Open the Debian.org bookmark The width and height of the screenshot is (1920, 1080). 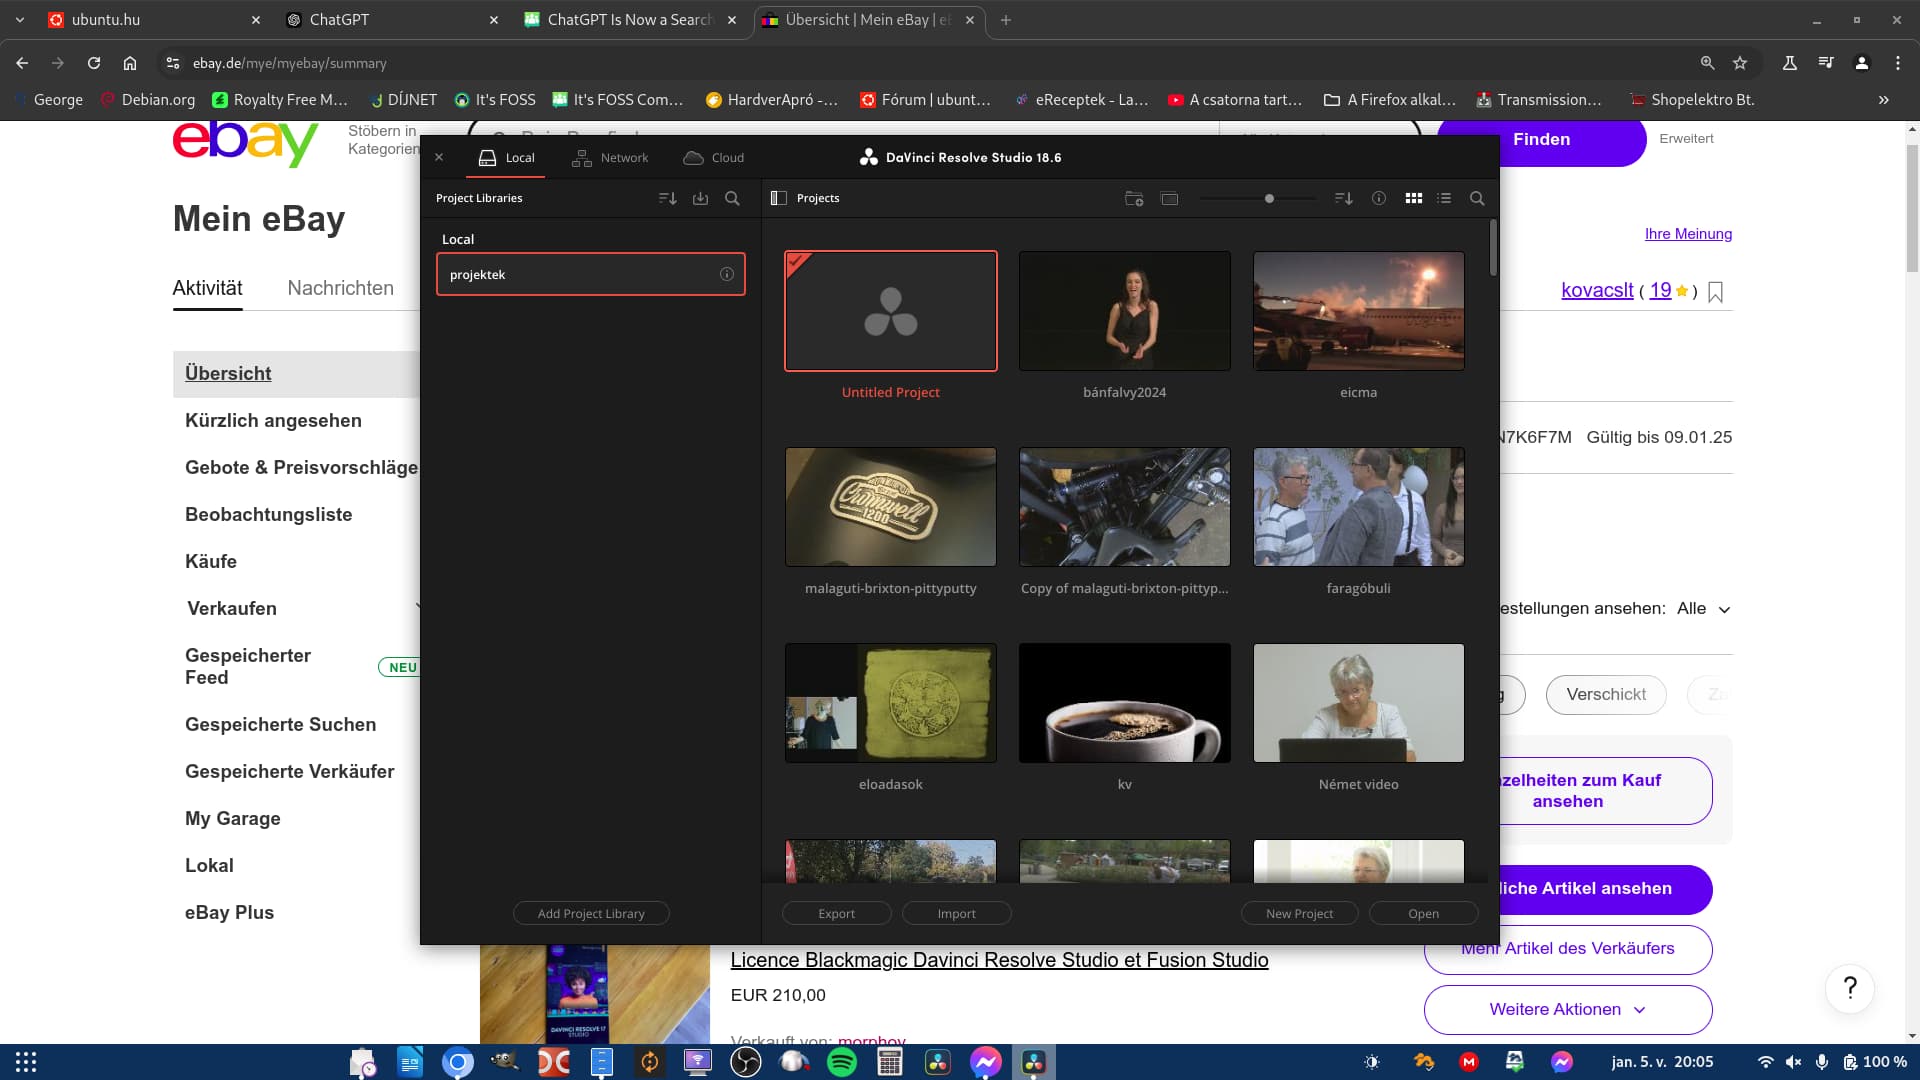pyautogui.click(x=148, y=100)
